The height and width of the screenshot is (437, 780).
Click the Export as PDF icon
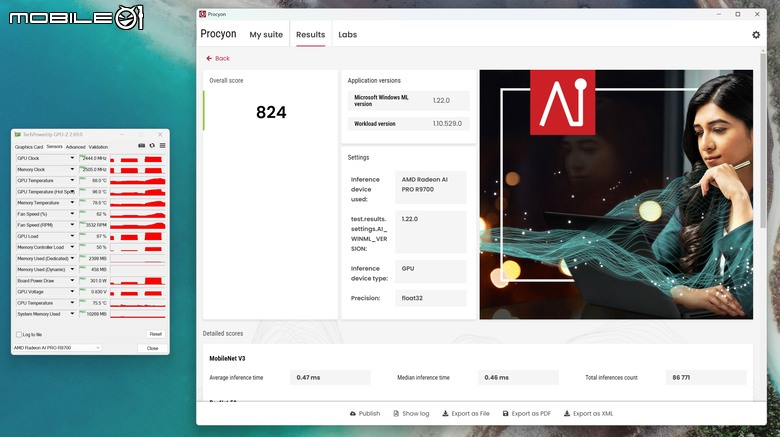pos(505,414)
